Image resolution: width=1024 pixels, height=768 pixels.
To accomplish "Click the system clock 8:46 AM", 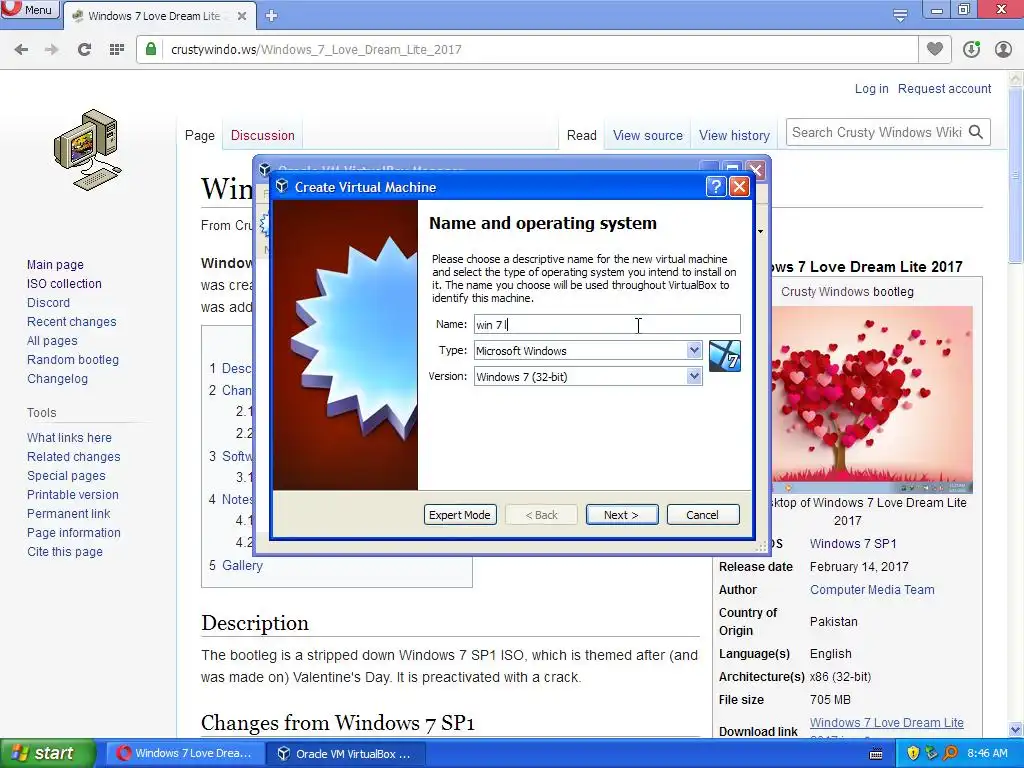I will click(987, 753).
